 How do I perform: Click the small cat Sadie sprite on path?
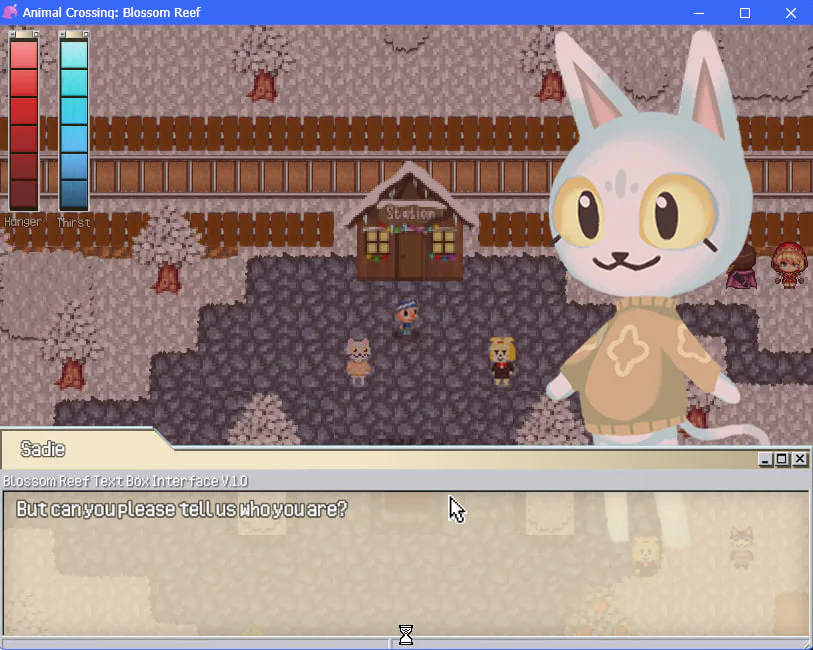pos(358,361)
